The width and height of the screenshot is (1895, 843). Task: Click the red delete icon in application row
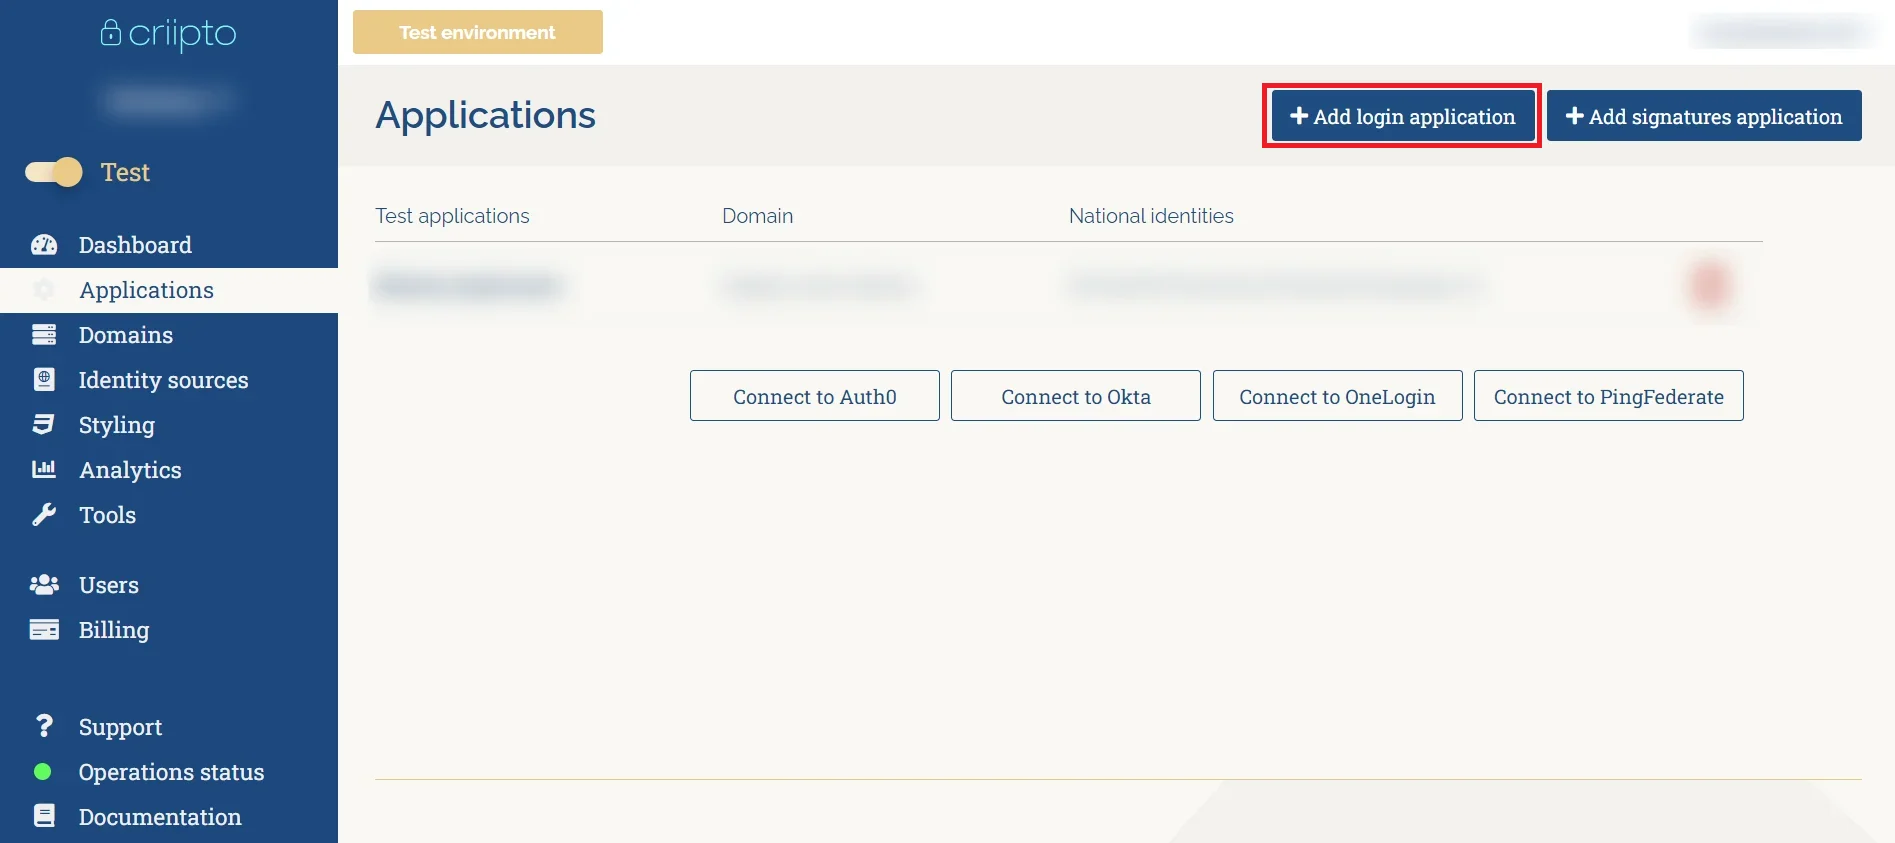[x=1709, y=286]
